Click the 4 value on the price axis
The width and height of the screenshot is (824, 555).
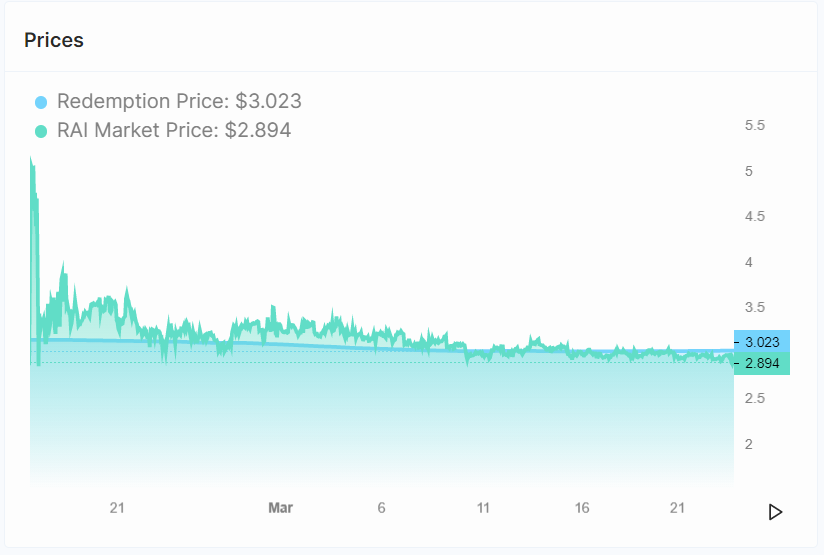749,262
